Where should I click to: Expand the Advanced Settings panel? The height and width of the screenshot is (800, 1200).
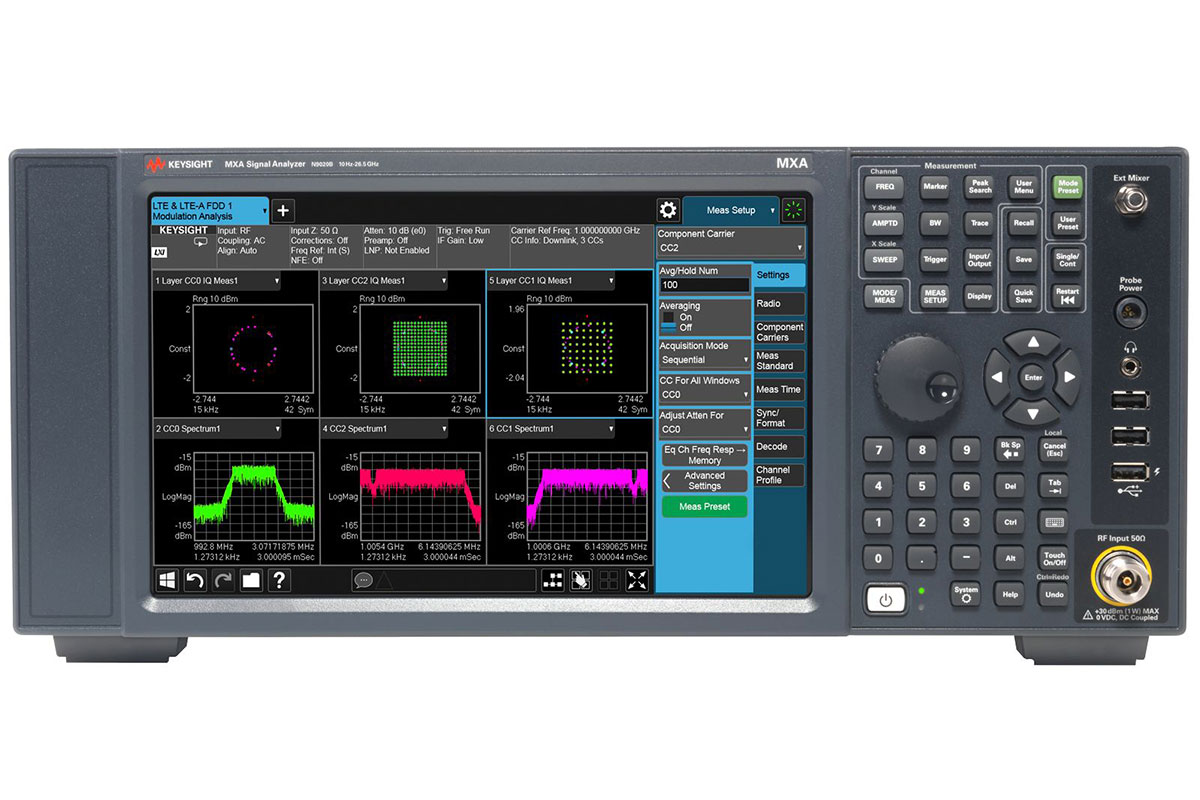[x=704, y=481]
